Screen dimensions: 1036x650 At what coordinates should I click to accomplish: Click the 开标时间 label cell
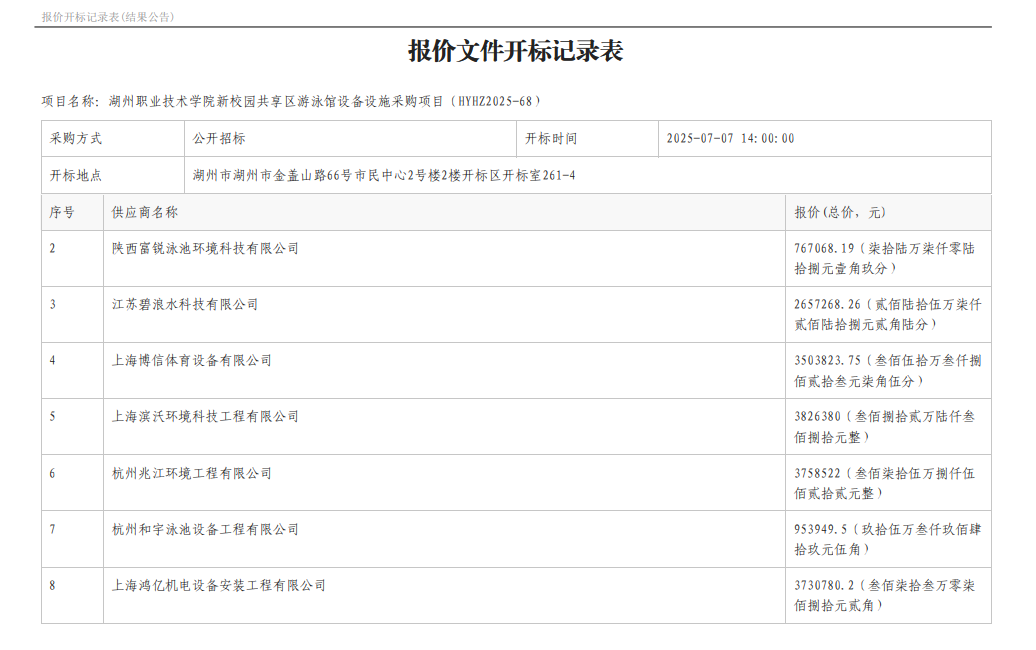coord(587,139)
